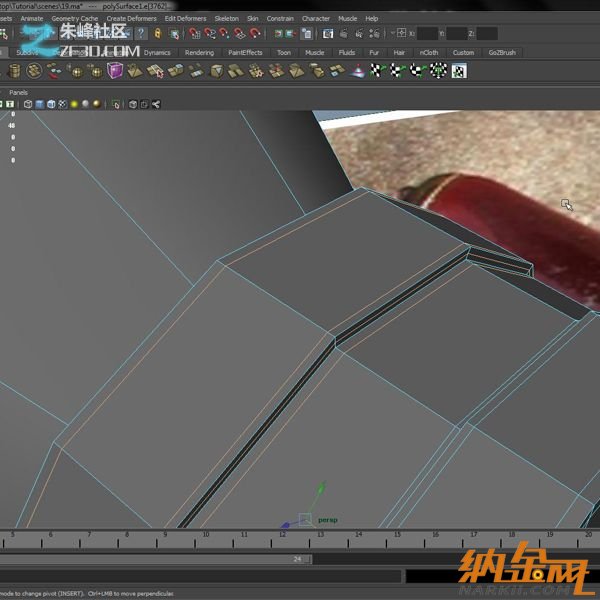
Task: Click the purple cube shelf icon
Action: (x=115, y=71)
